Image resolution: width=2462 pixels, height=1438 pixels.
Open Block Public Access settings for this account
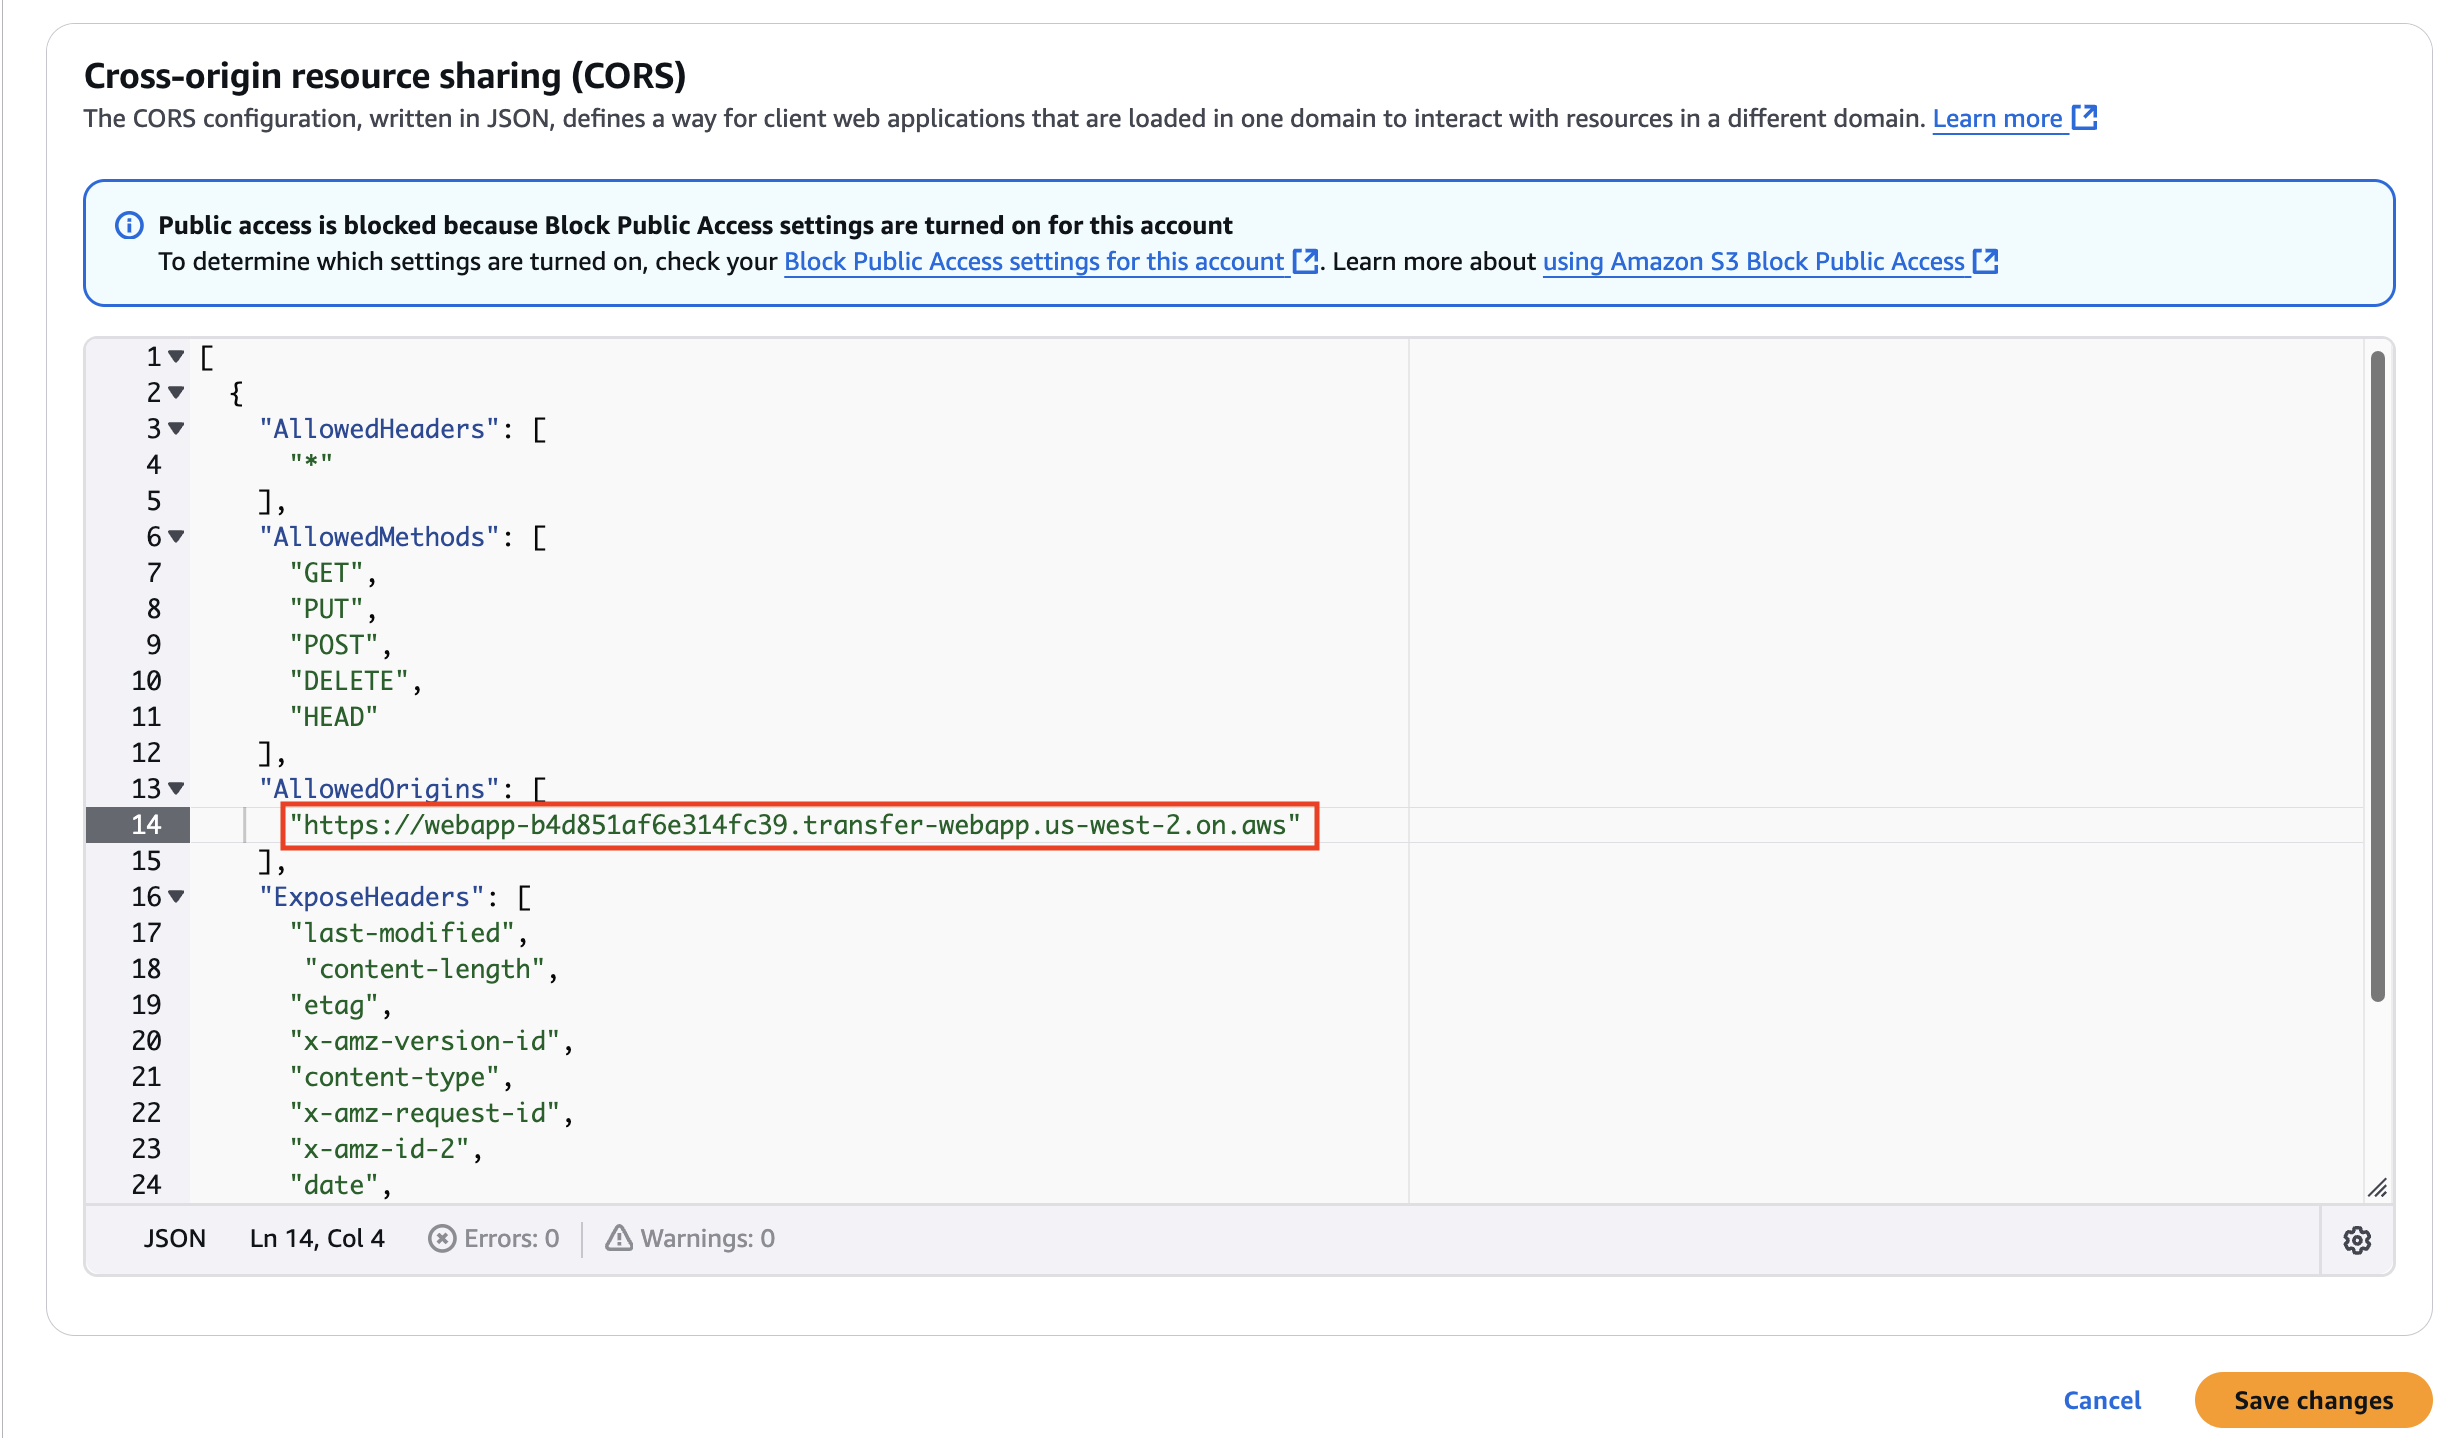pos(1033,261)
